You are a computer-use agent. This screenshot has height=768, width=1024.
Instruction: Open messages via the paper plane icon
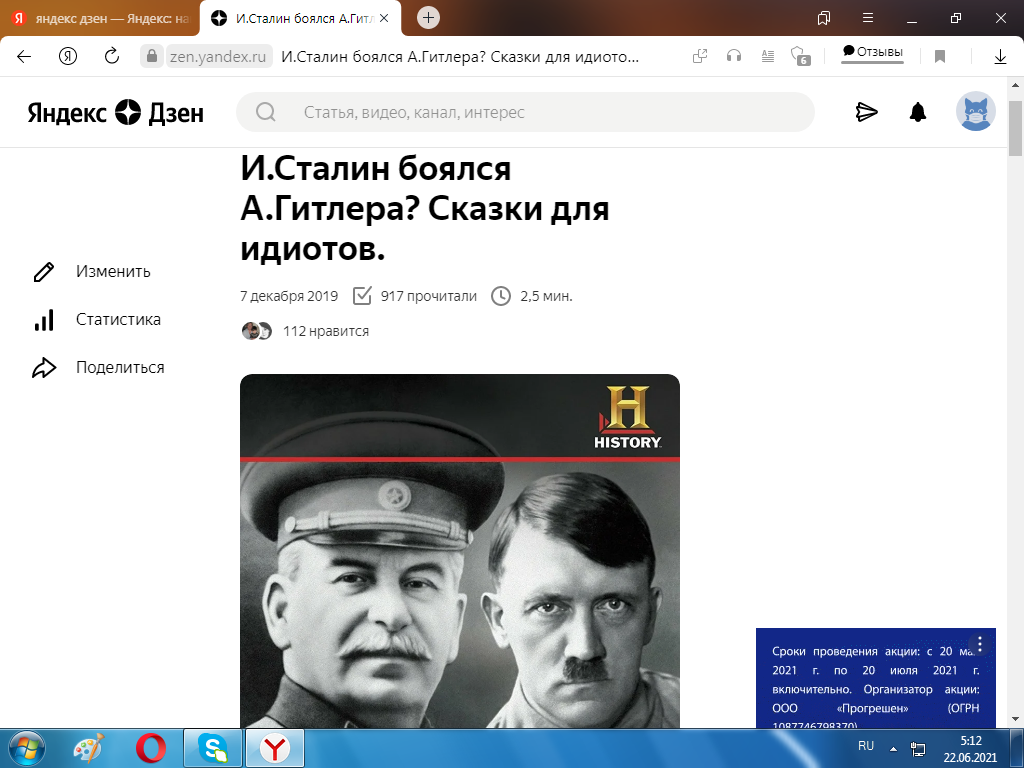(x=866, y=112)
